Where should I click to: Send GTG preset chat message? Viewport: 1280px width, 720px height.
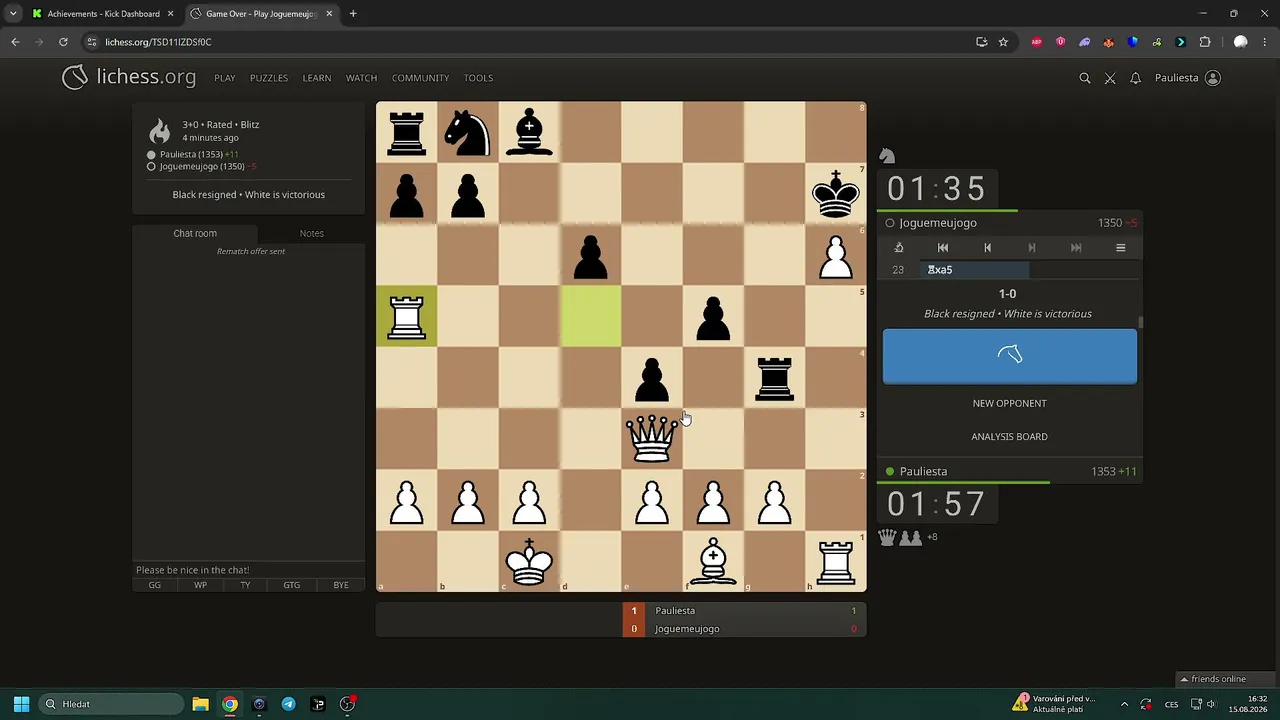click(x=291, y=585)
